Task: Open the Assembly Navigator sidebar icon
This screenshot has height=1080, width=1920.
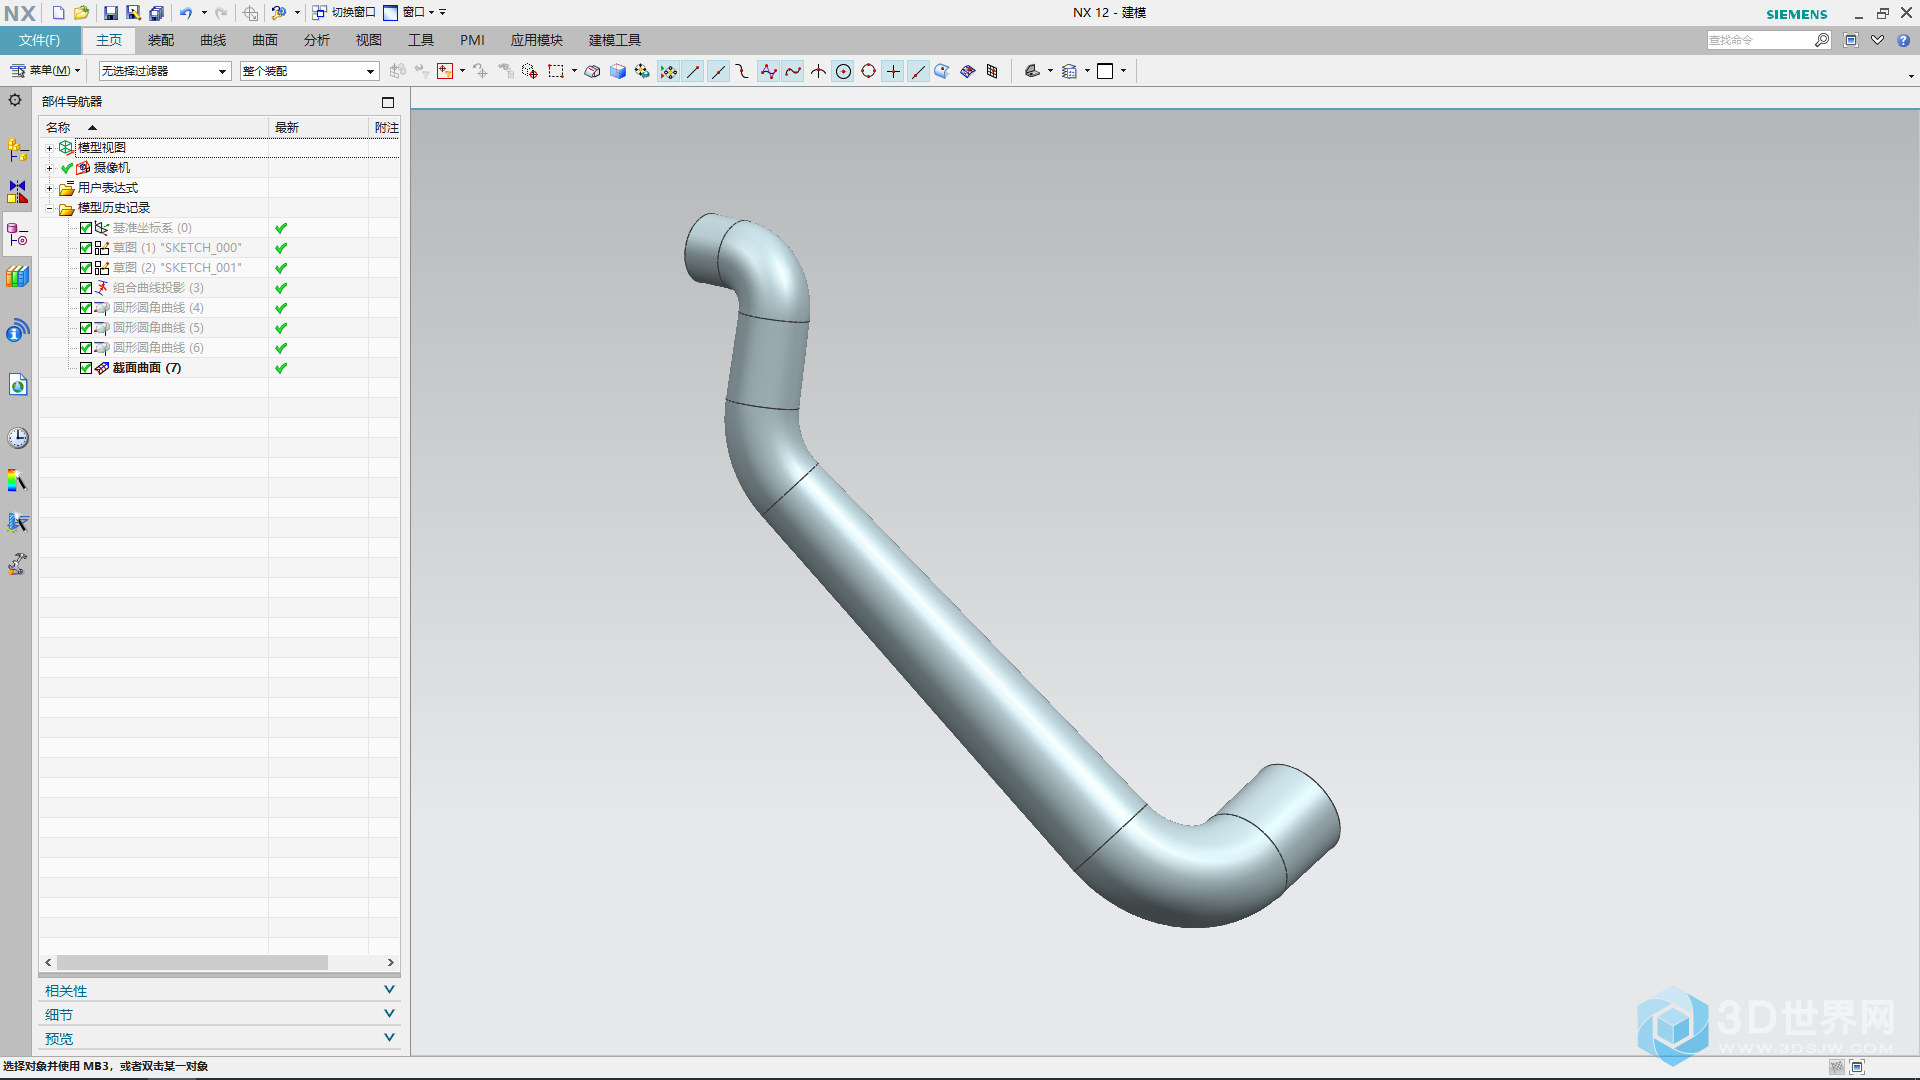Action: tap(17, 150)
